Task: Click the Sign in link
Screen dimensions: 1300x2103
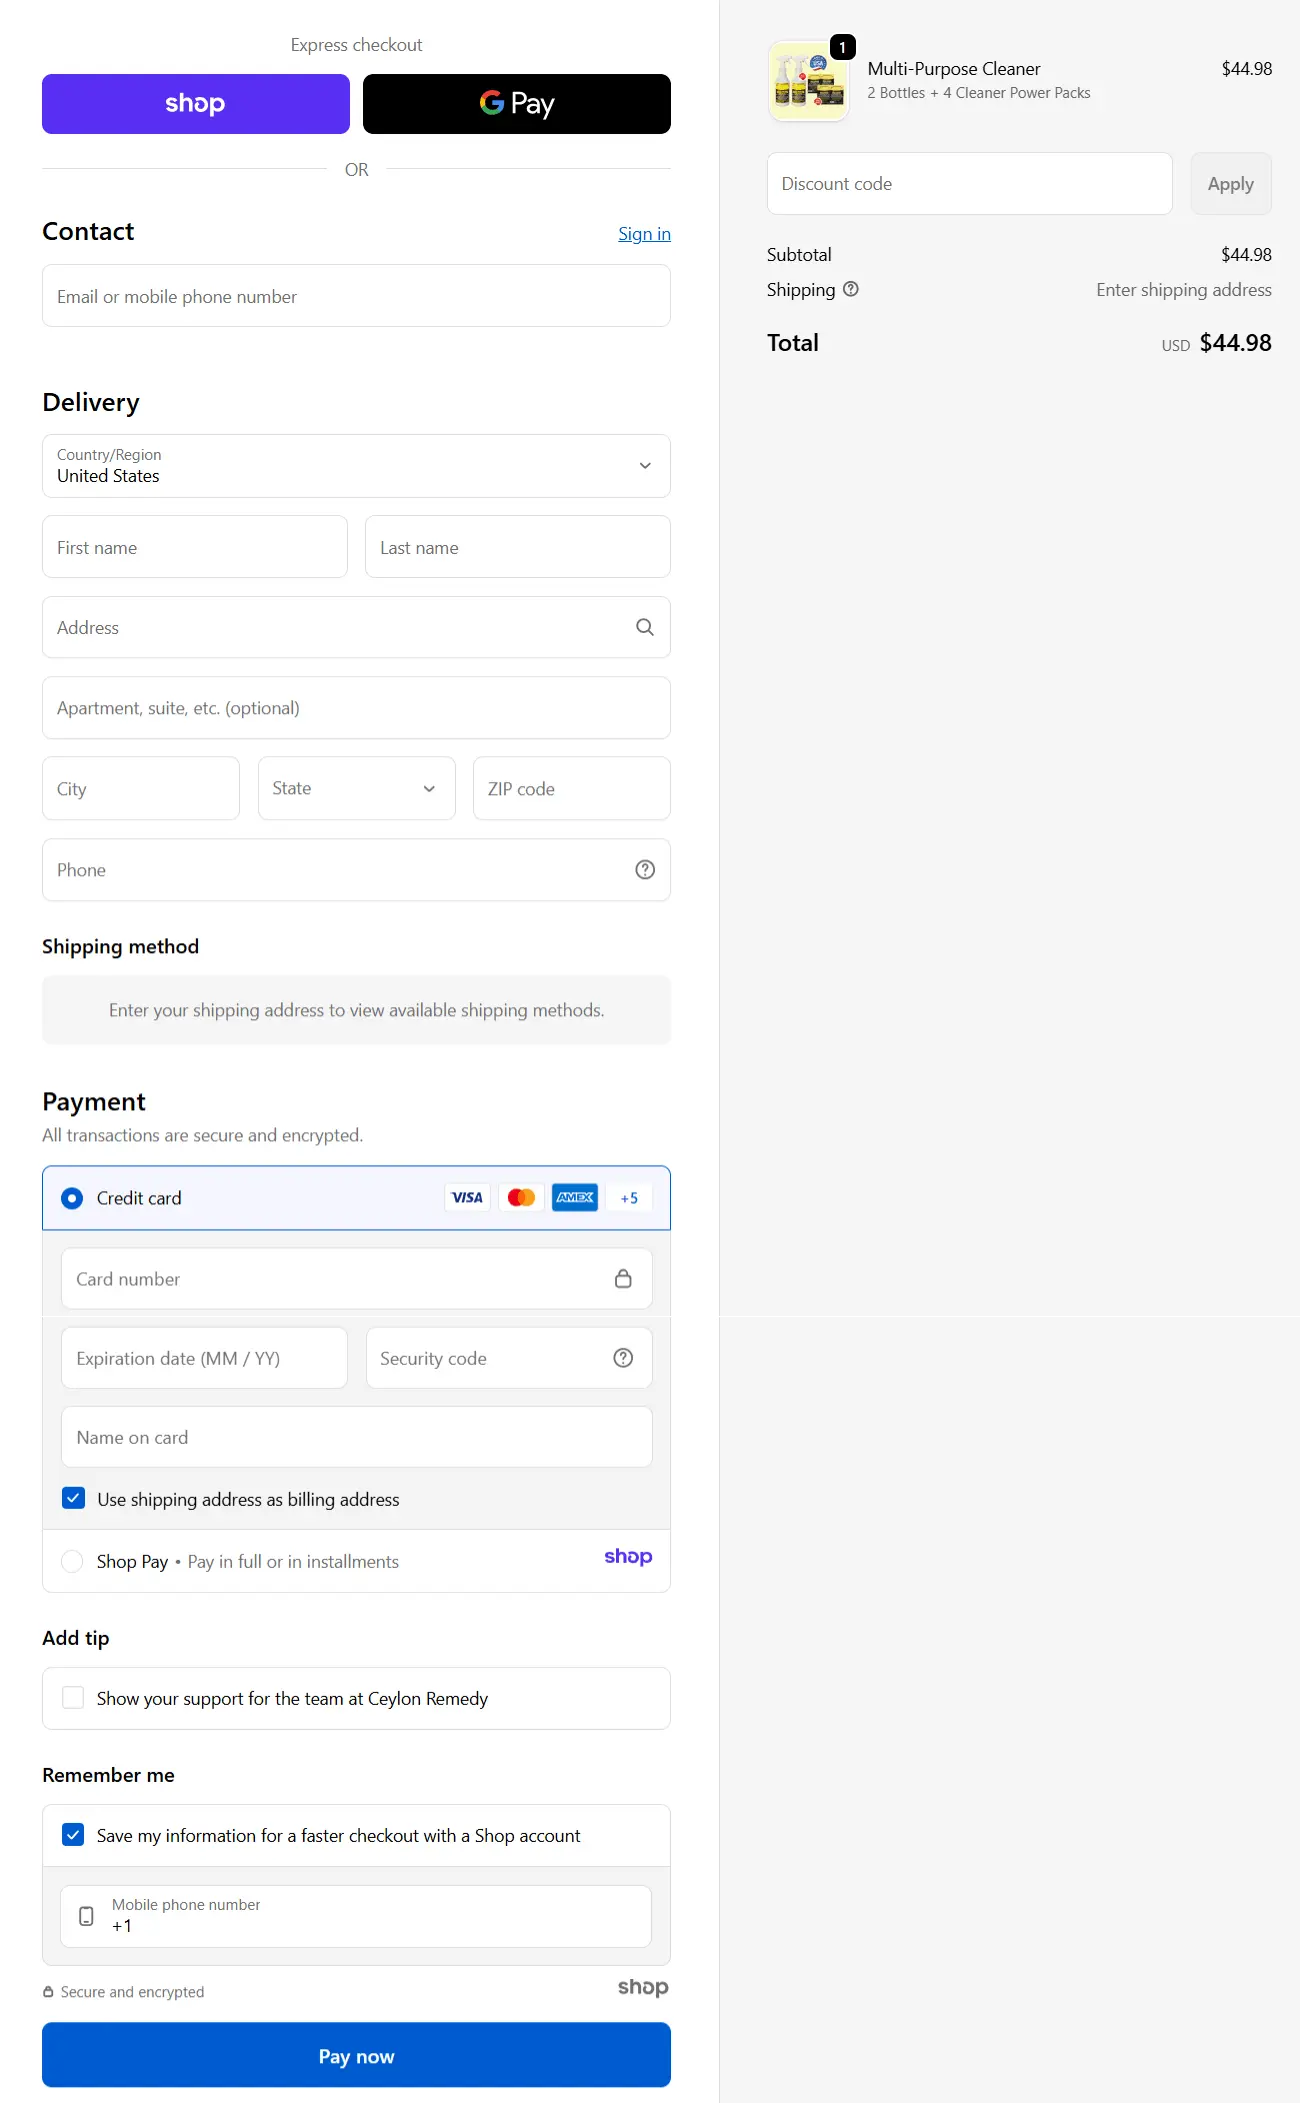Action: click(x=644, y=234)
